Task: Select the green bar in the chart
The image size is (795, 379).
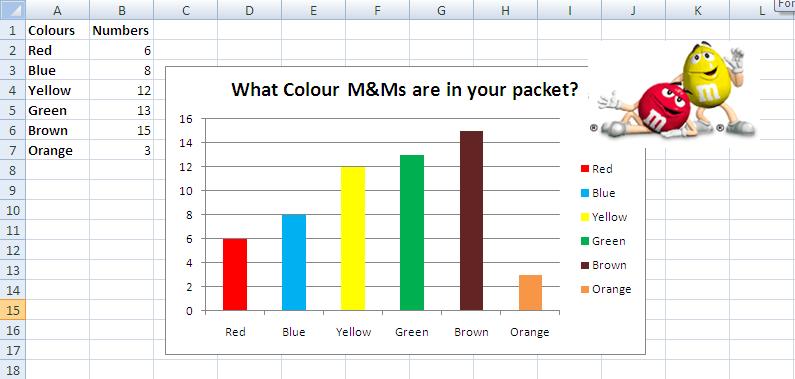Action: click(412, 233)
